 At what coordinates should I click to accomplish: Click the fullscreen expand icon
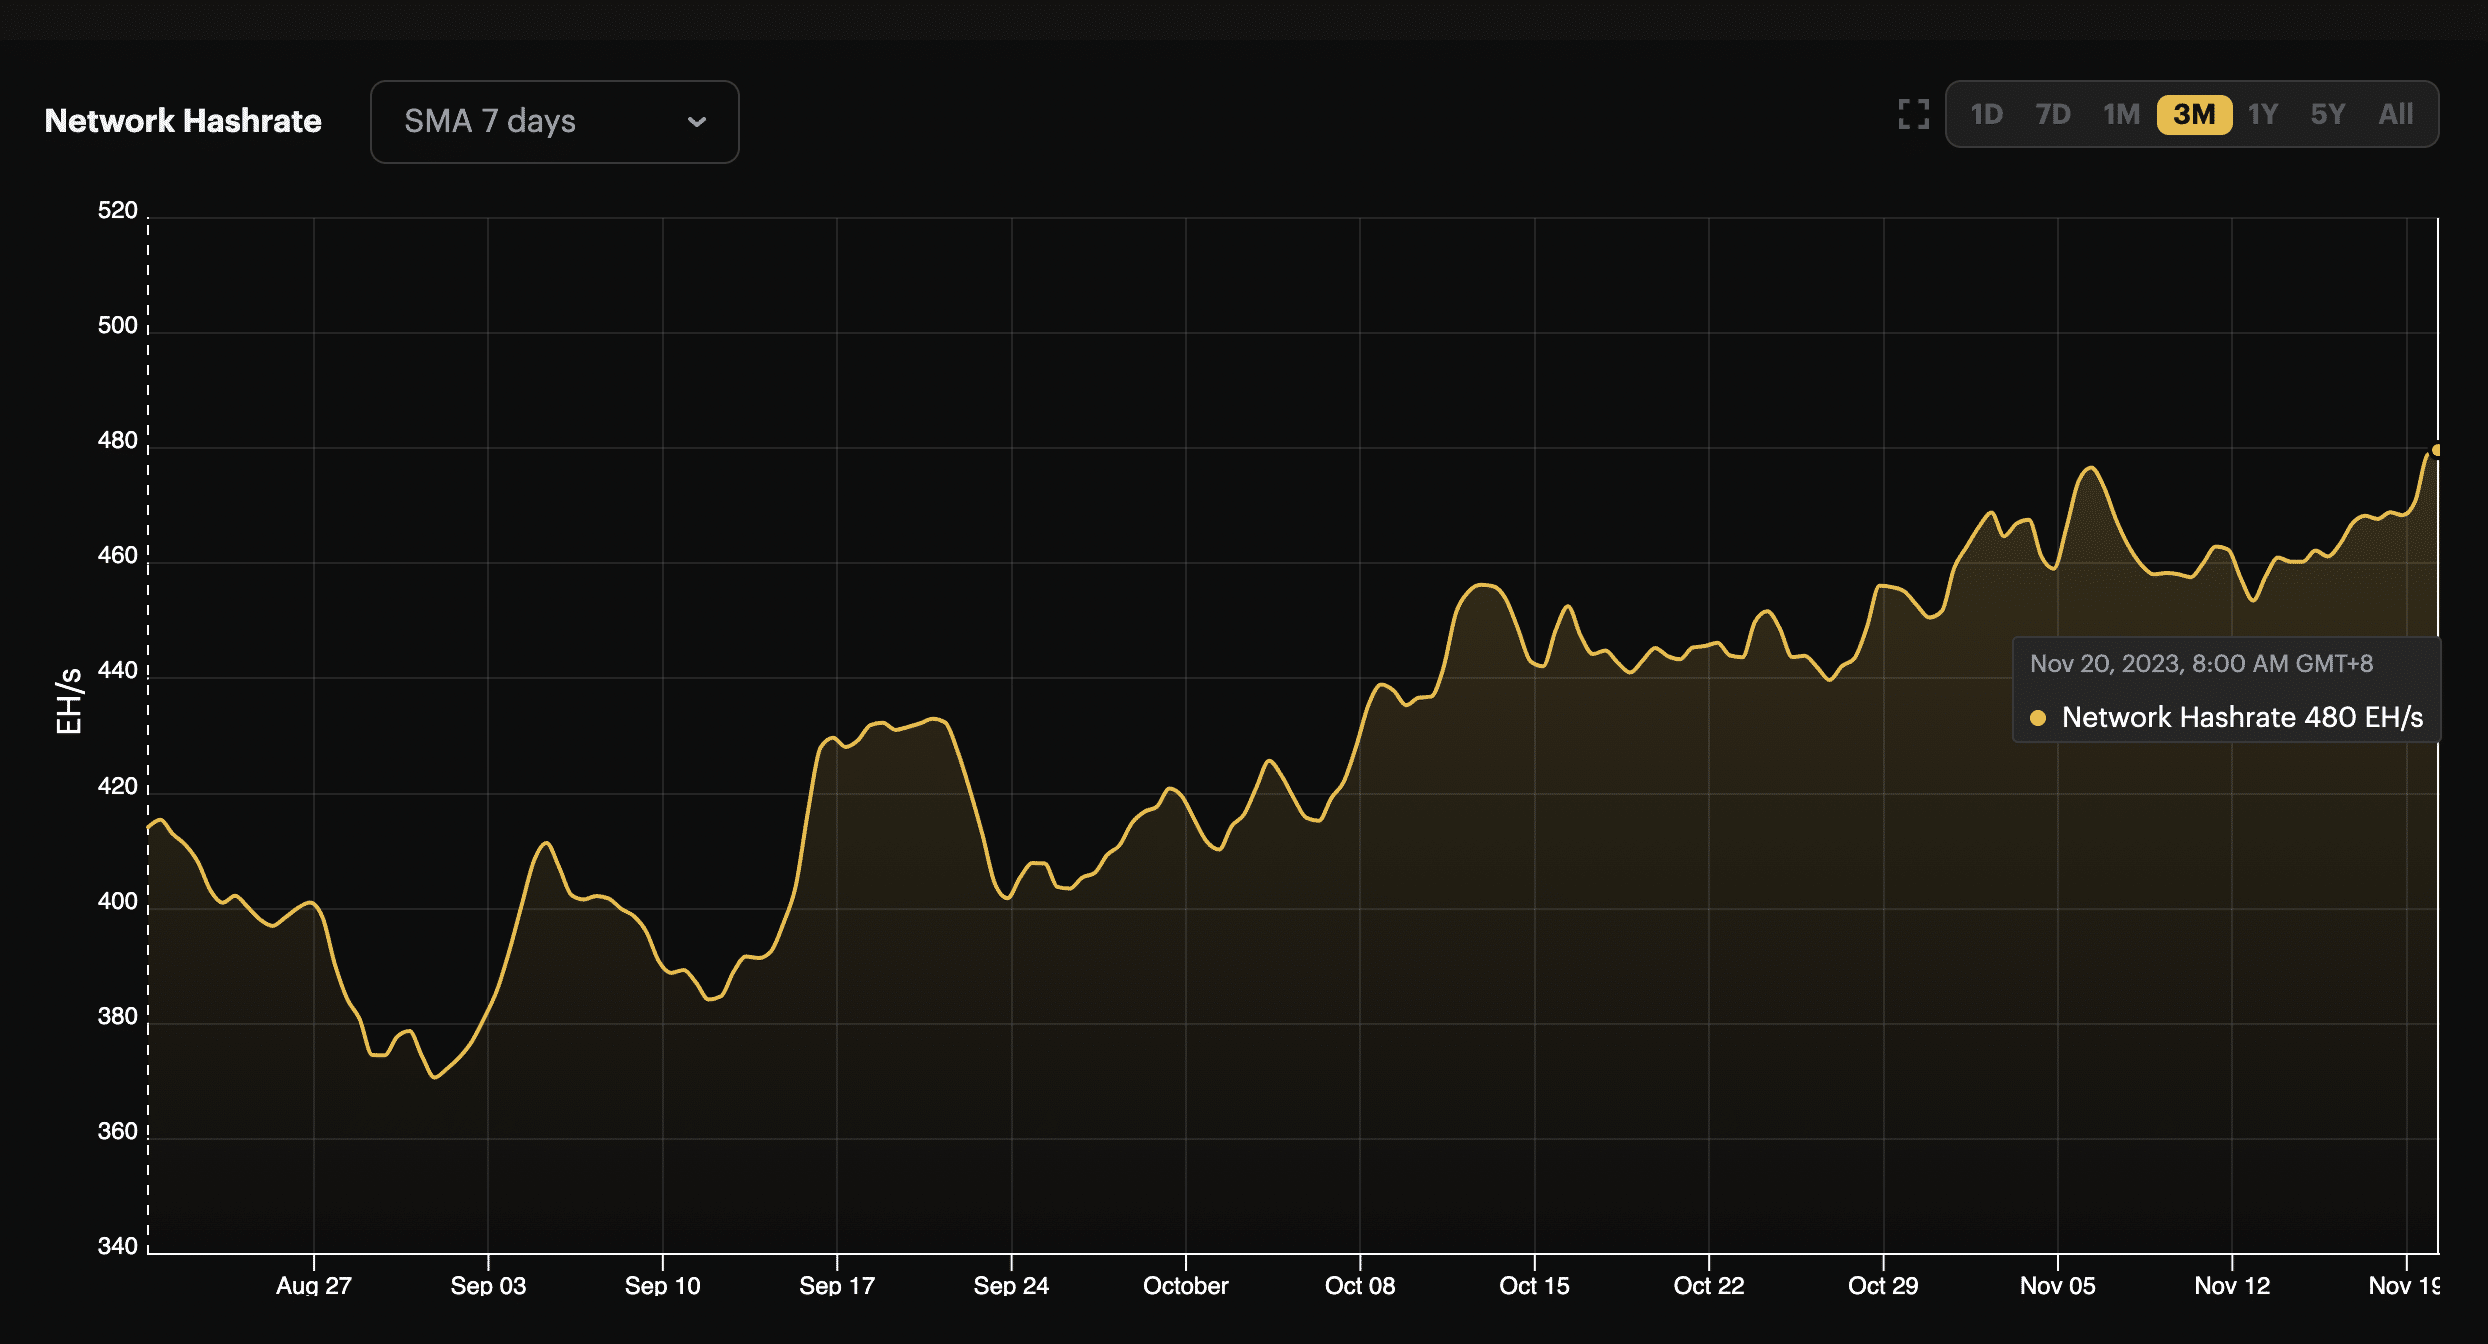[1913, 114]
